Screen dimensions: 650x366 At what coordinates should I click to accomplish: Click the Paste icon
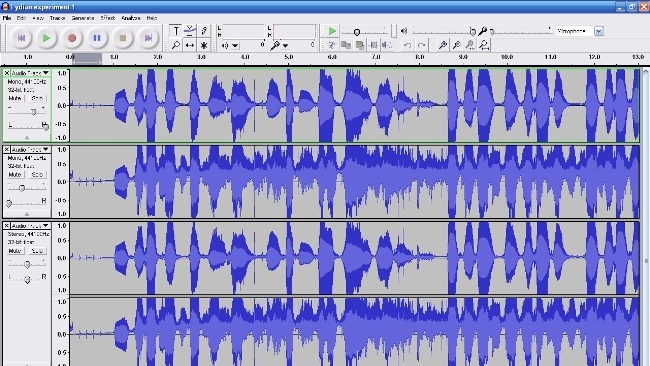coord(360,45)
